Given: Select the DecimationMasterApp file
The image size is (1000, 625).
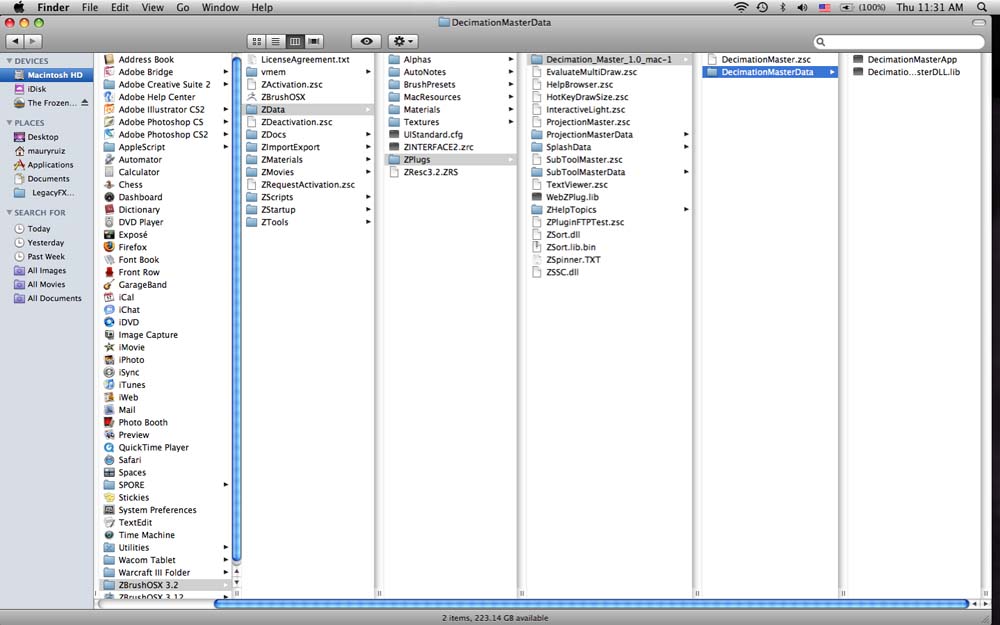Looking at the screenshot, I should pyautogui.click(x=912, y=59).
